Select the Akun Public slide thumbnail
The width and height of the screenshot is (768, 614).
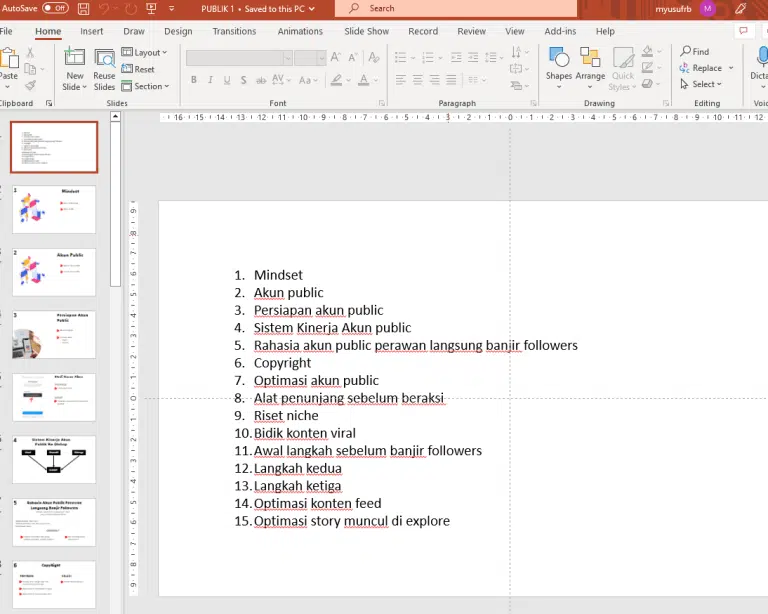55,272
